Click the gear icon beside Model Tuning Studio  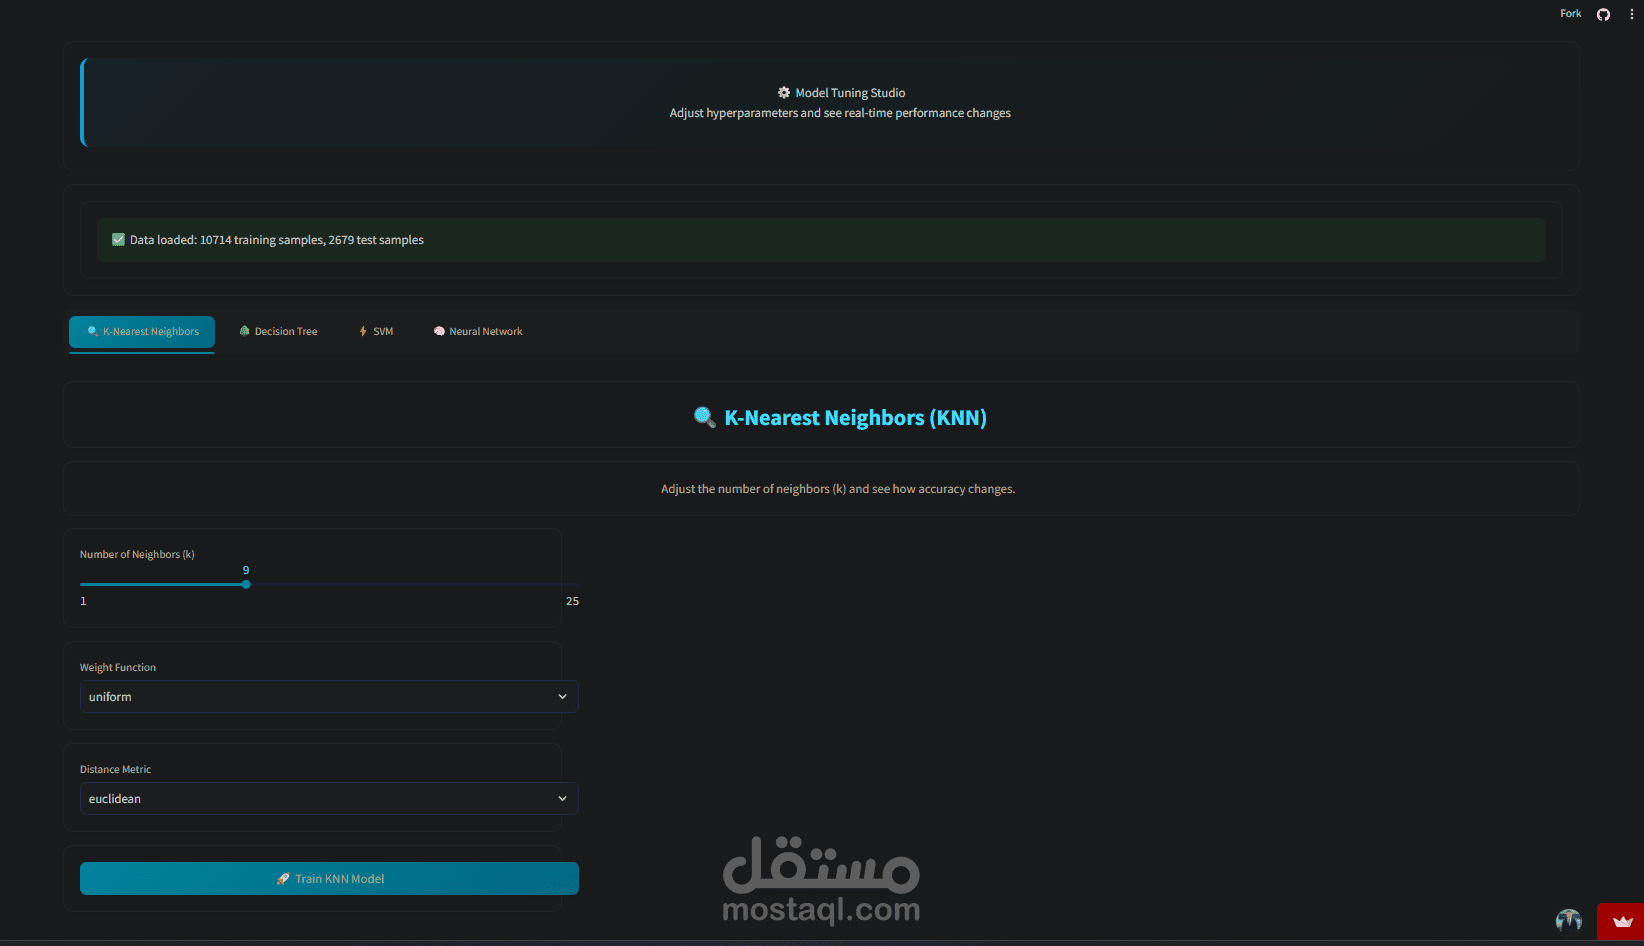pyautogui.click(x=784, y=92)
